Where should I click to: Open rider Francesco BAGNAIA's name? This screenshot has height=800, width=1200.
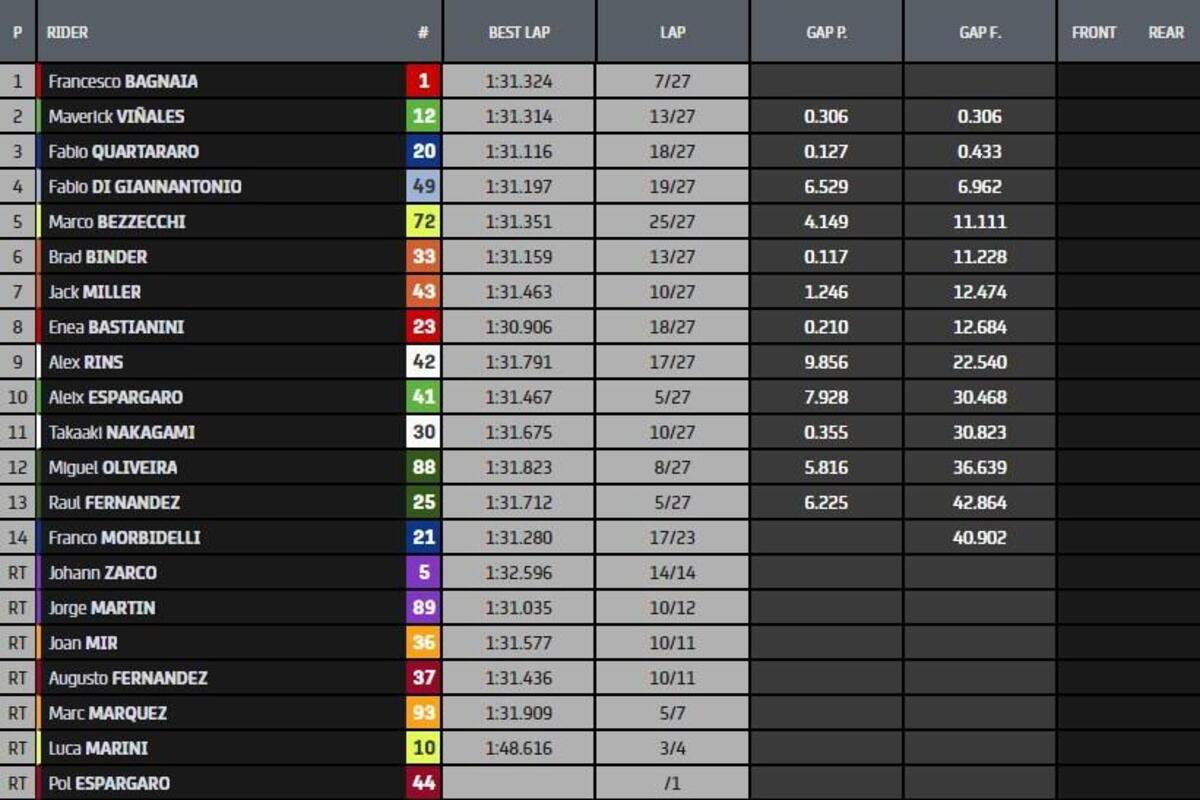coord(123,81)
